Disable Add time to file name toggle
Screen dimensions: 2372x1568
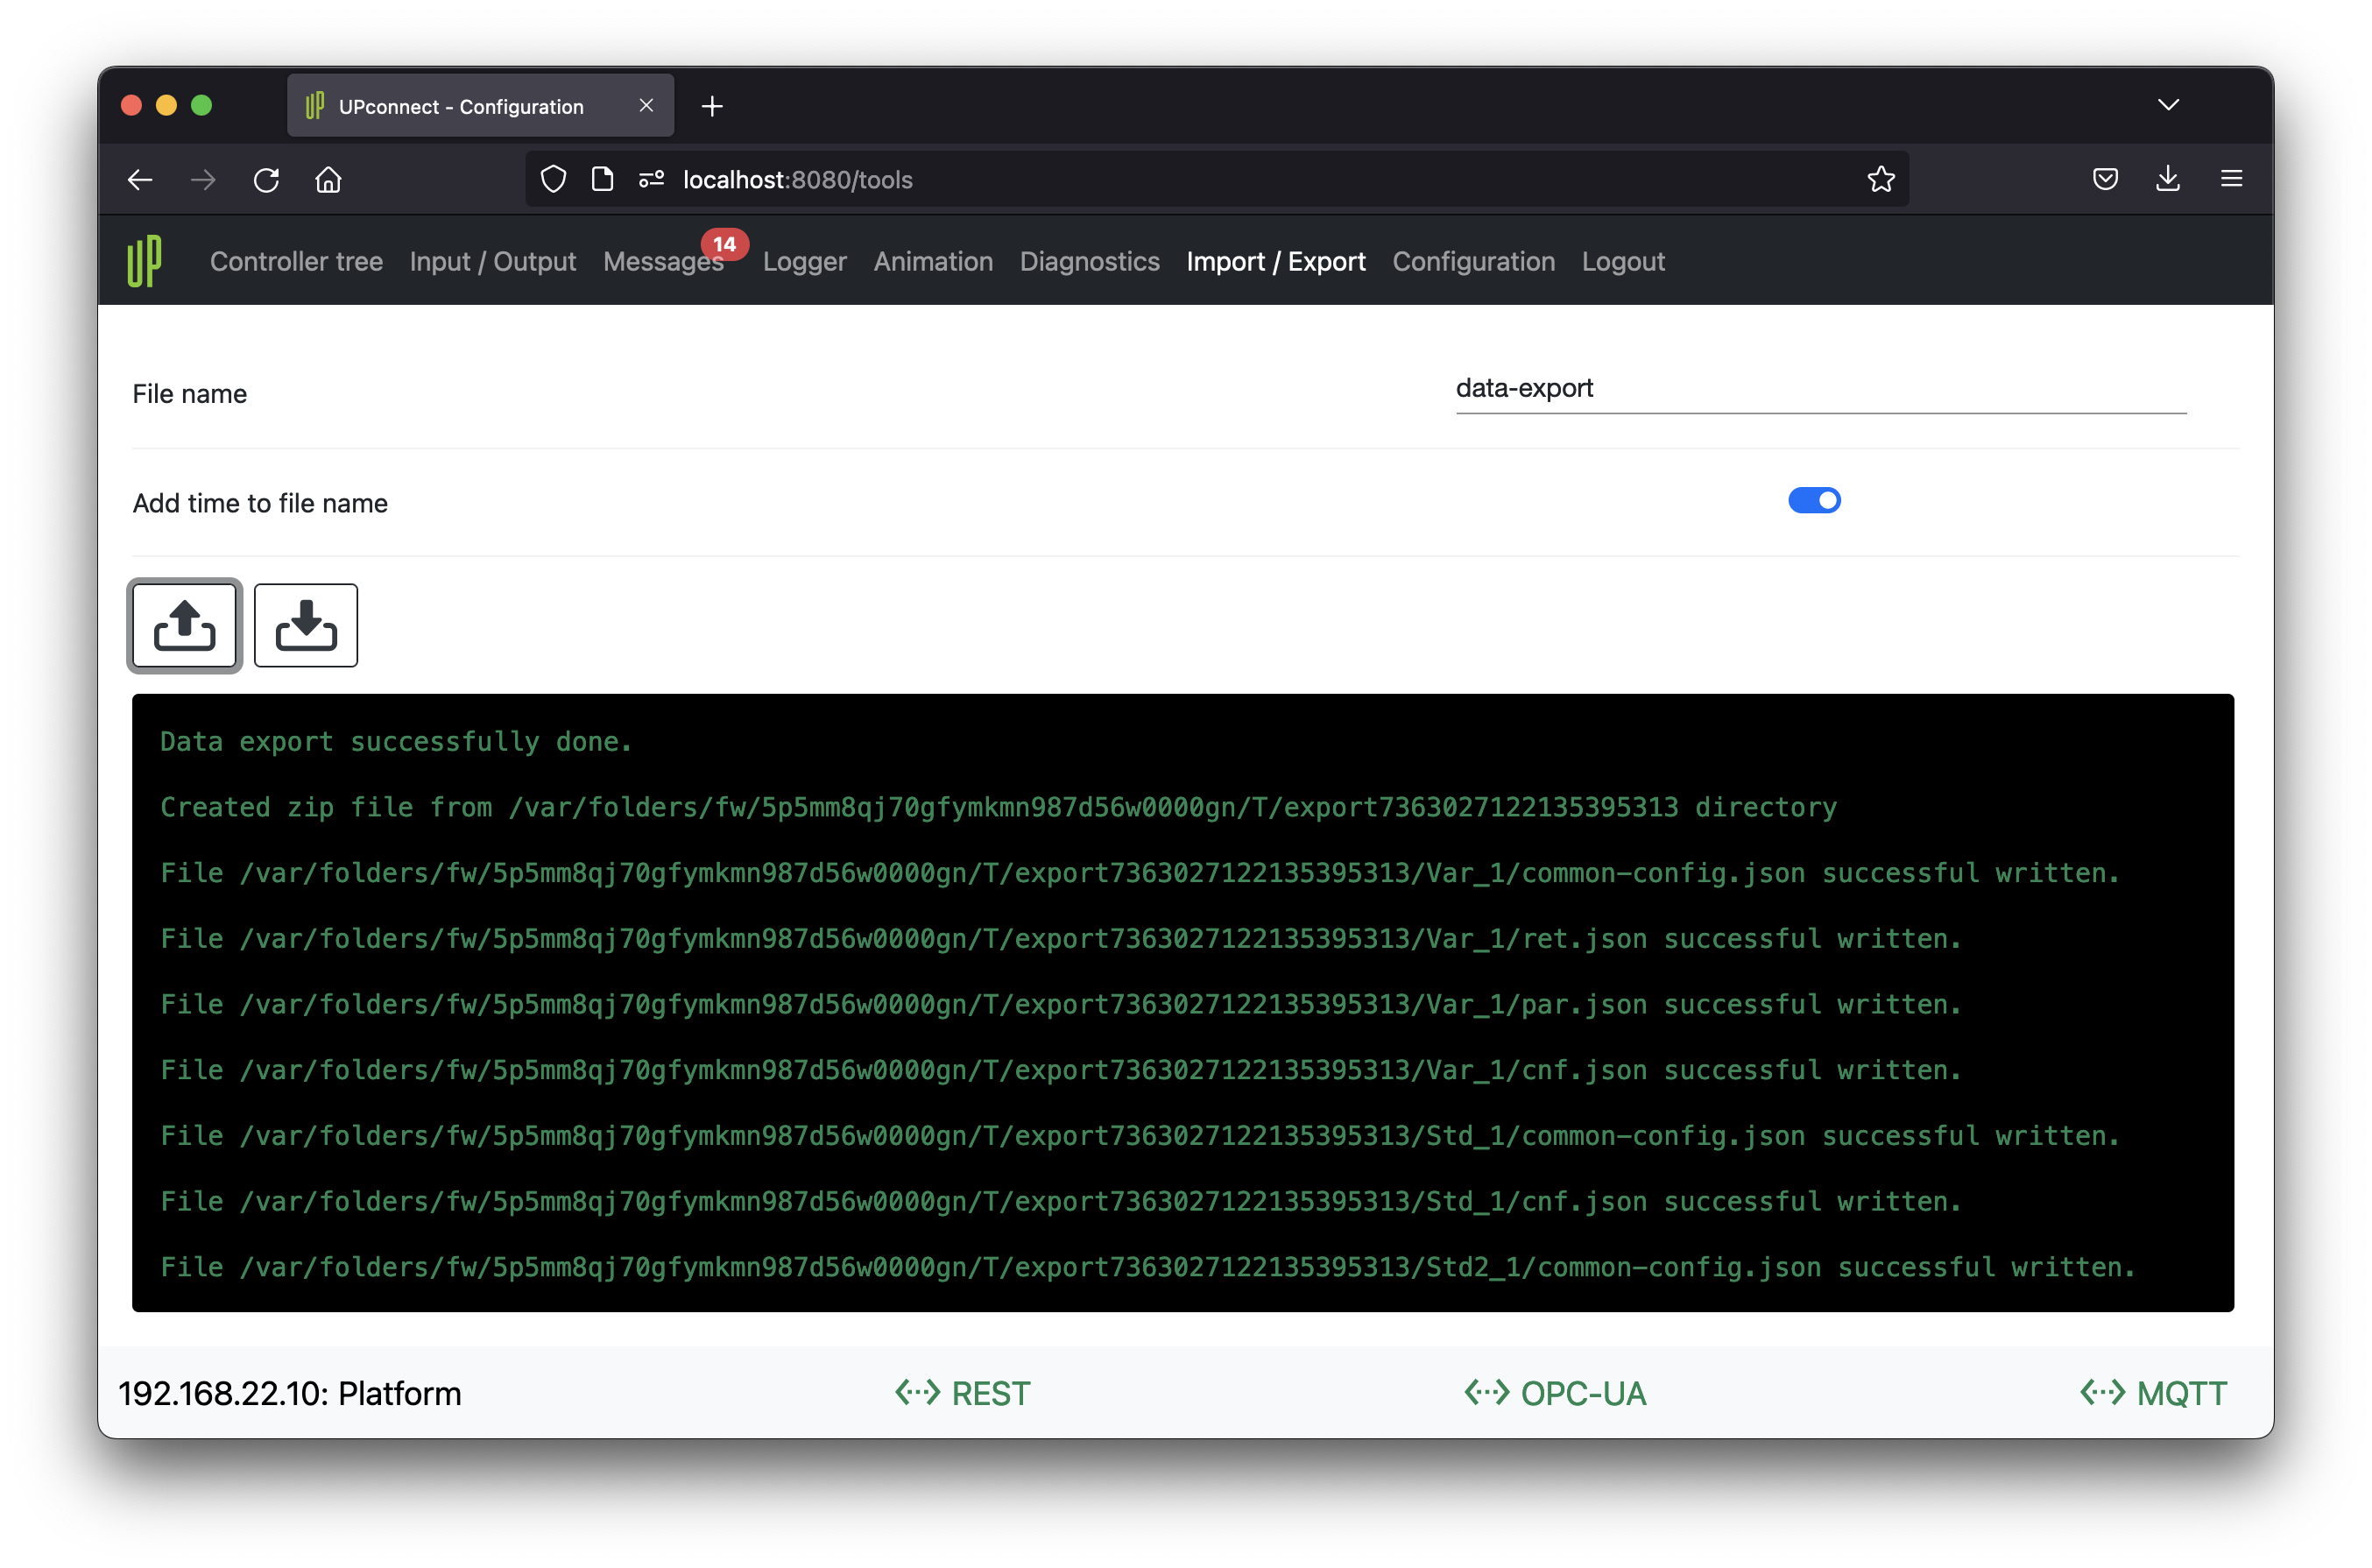[1813, 500]
